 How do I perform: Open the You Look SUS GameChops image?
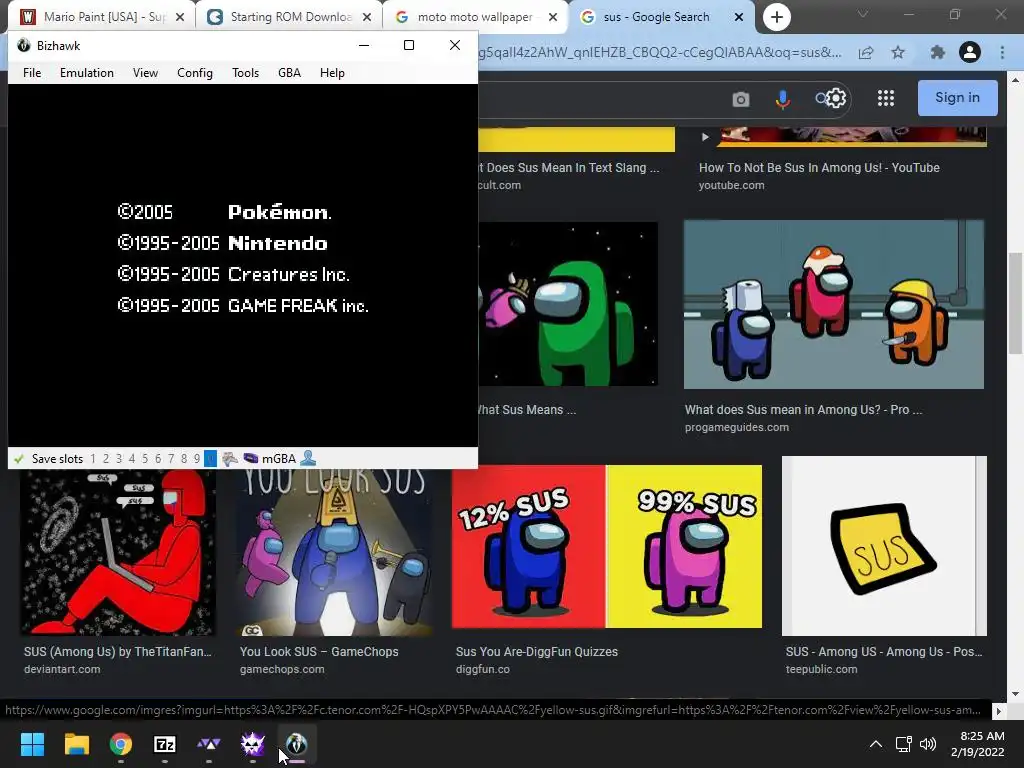click(336, 552)
